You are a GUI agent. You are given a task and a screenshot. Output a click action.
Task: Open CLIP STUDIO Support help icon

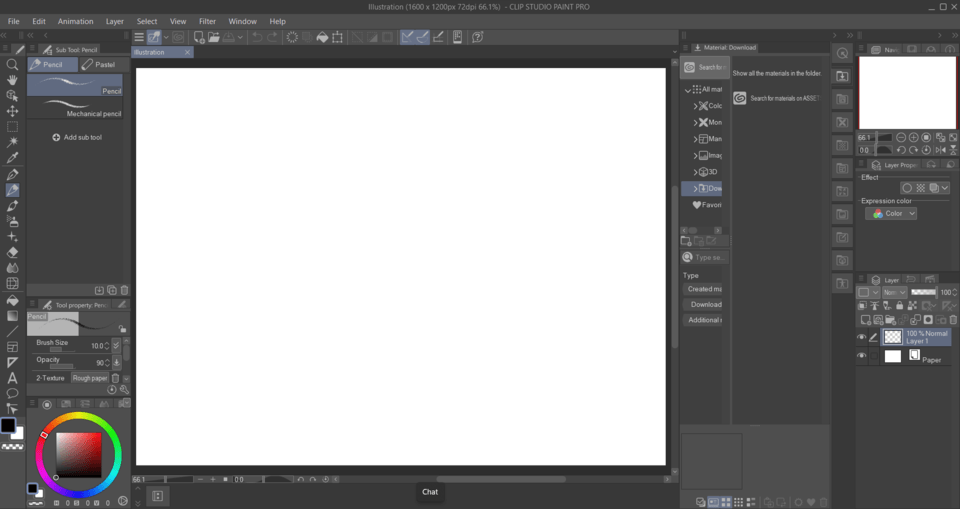point(478,37)
